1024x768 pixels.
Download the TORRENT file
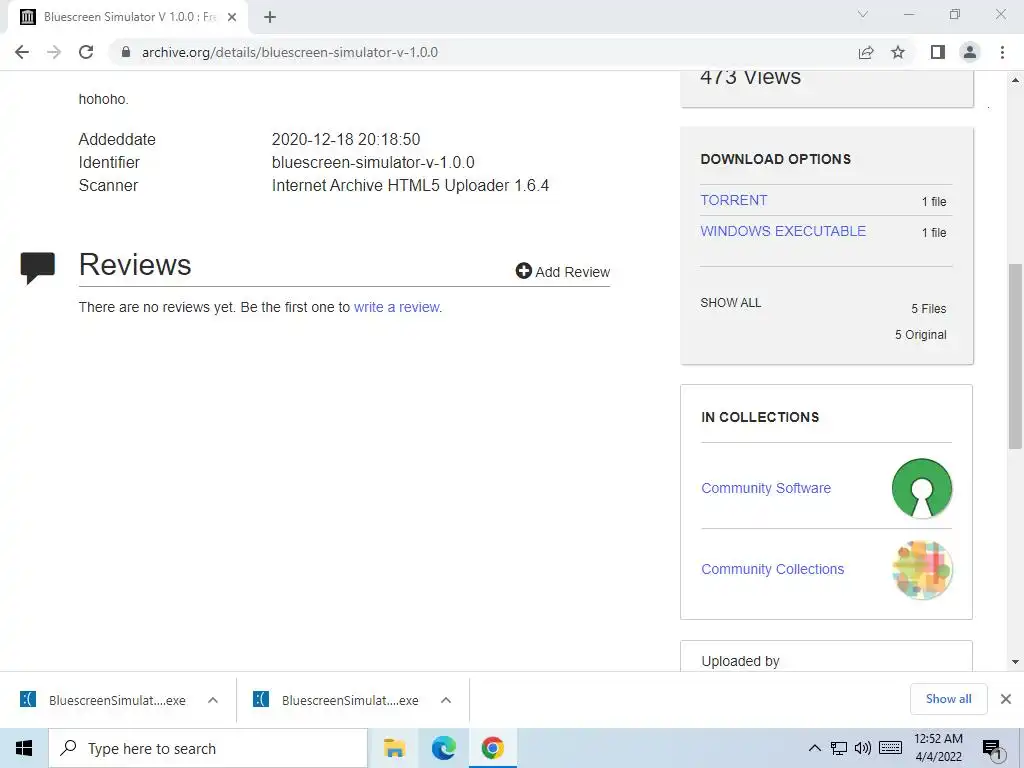coord(734,200)
